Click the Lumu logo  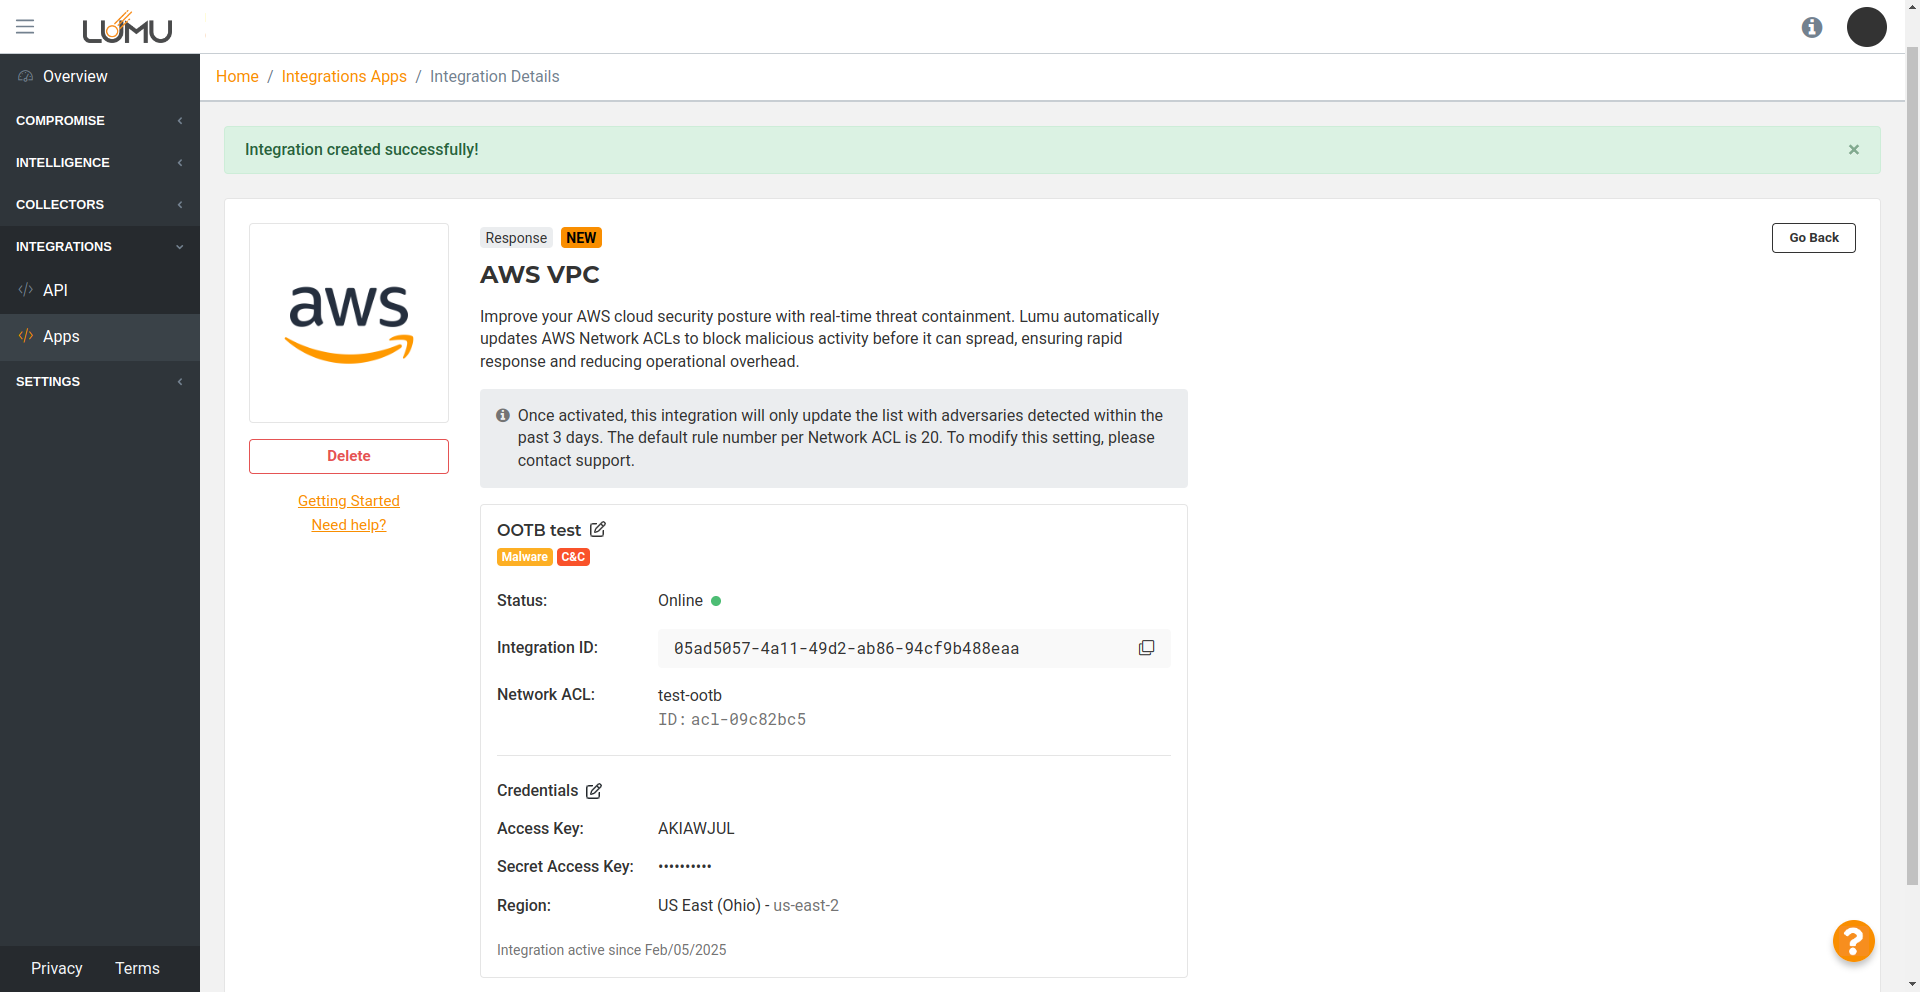pyautogui.click(x=127, y=28)
